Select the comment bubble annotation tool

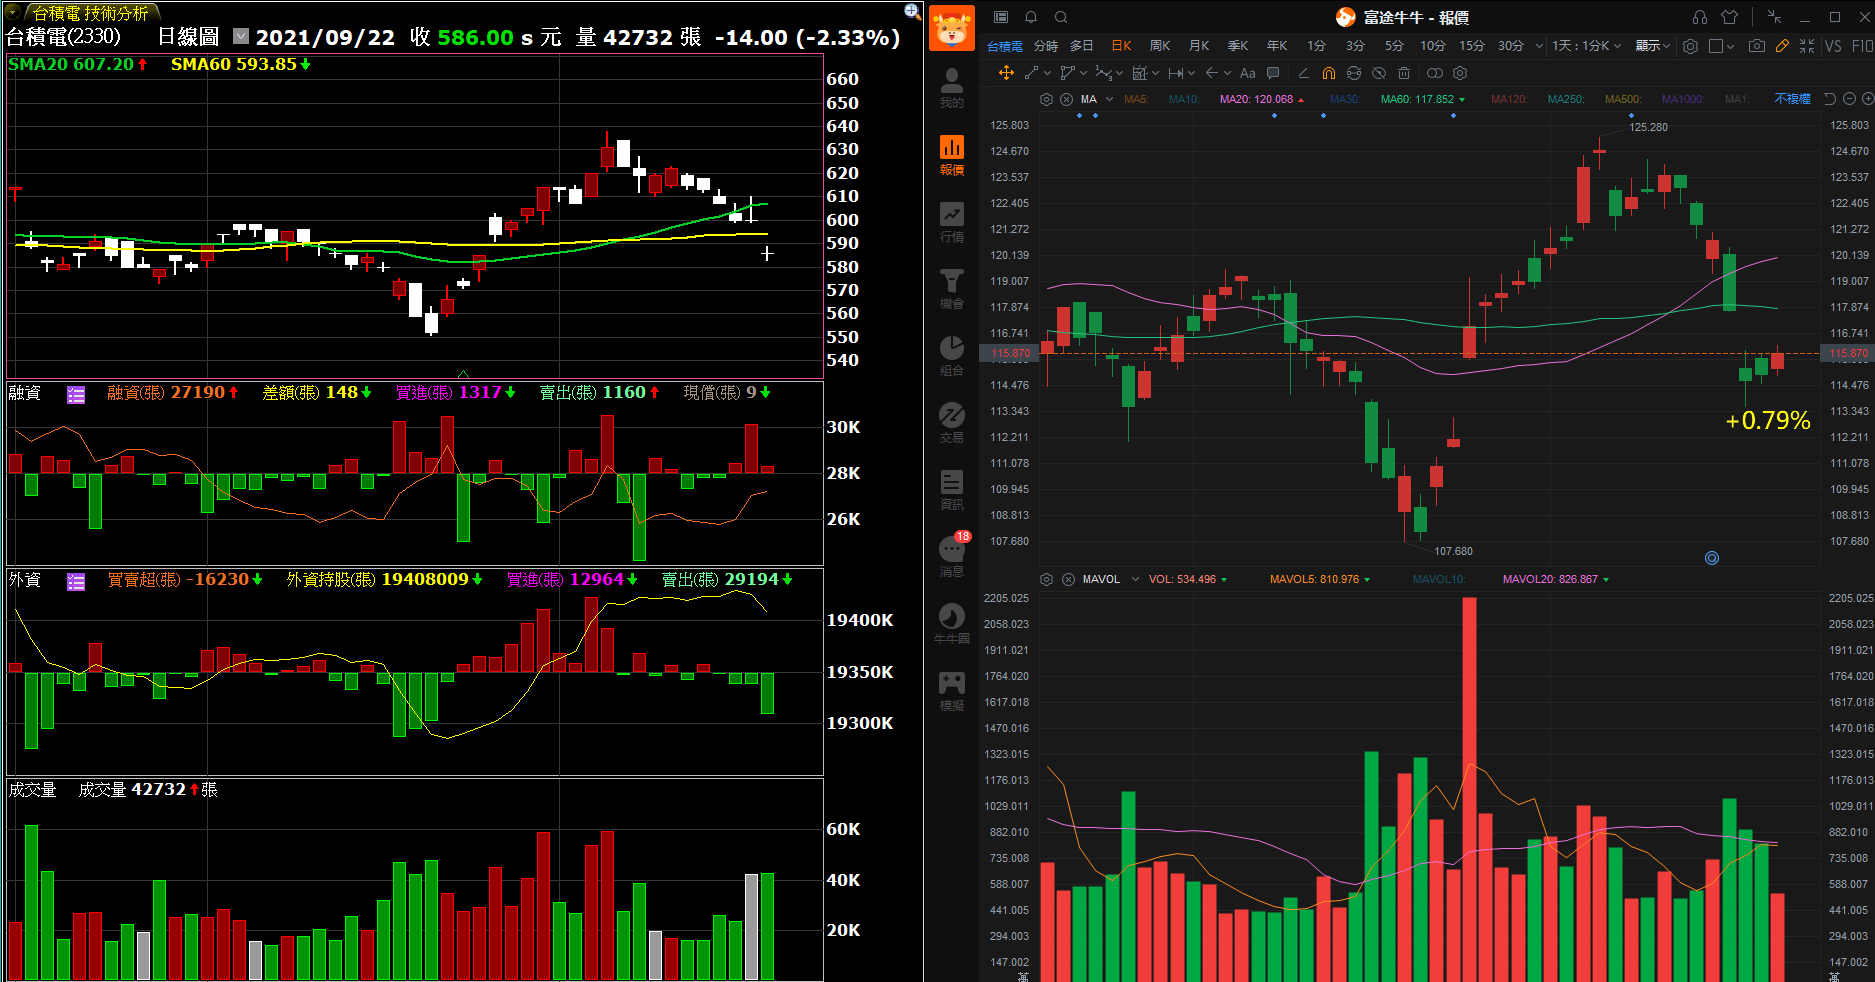pyautogui.click(x=1273, y=73)
